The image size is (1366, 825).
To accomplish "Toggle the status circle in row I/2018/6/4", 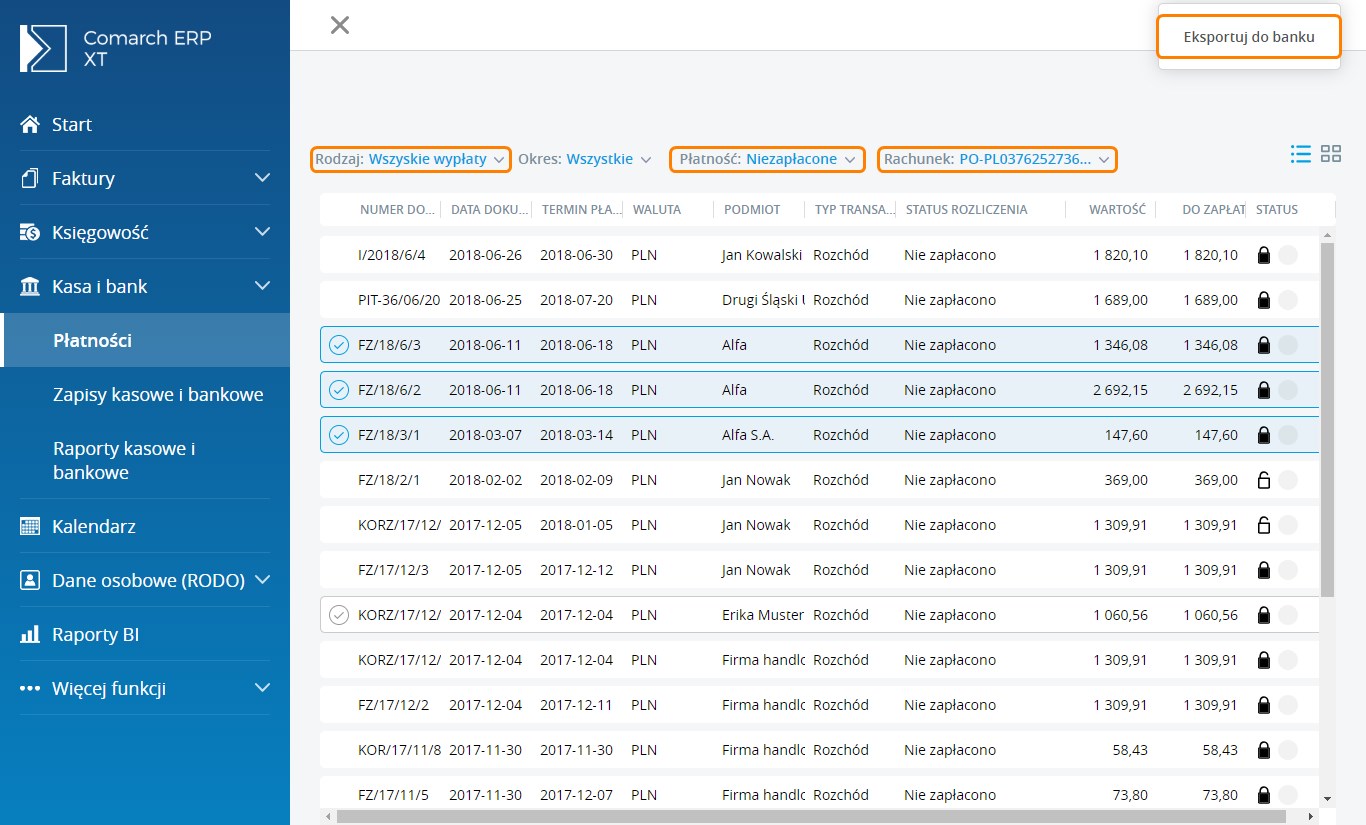I will [1288, 255].
